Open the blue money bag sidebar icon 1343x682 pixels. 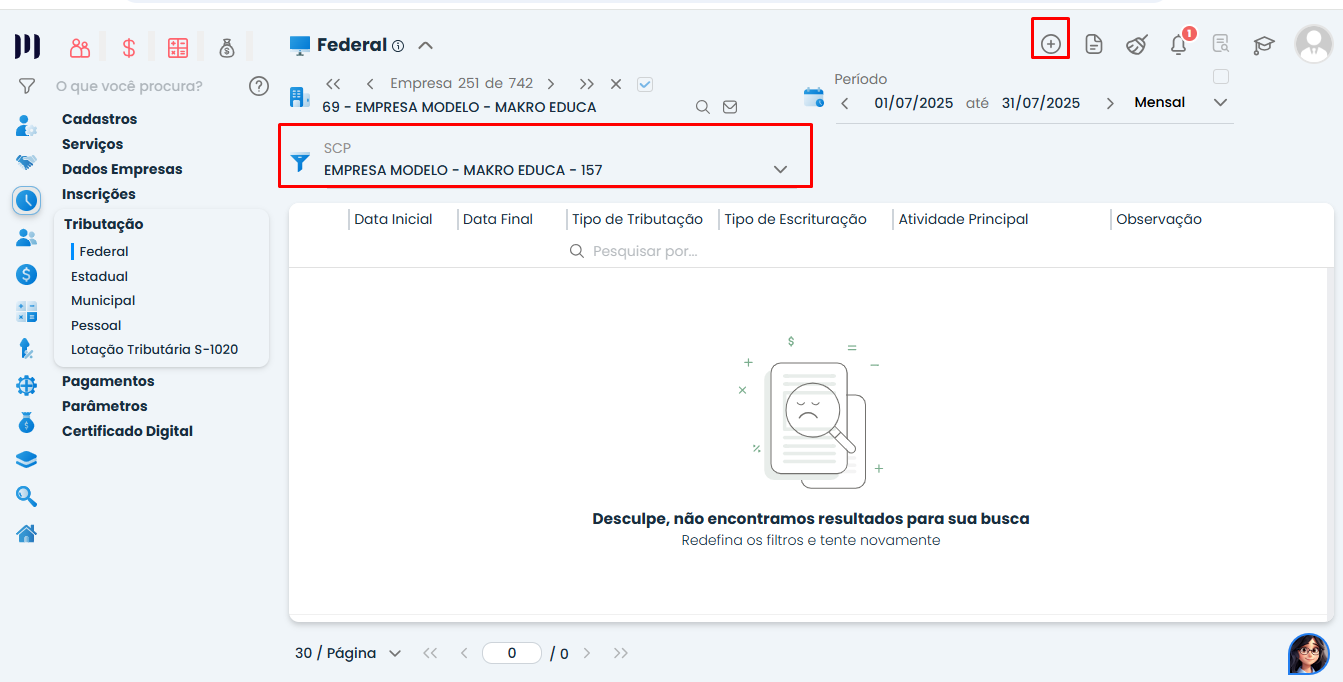coord(26,422)
